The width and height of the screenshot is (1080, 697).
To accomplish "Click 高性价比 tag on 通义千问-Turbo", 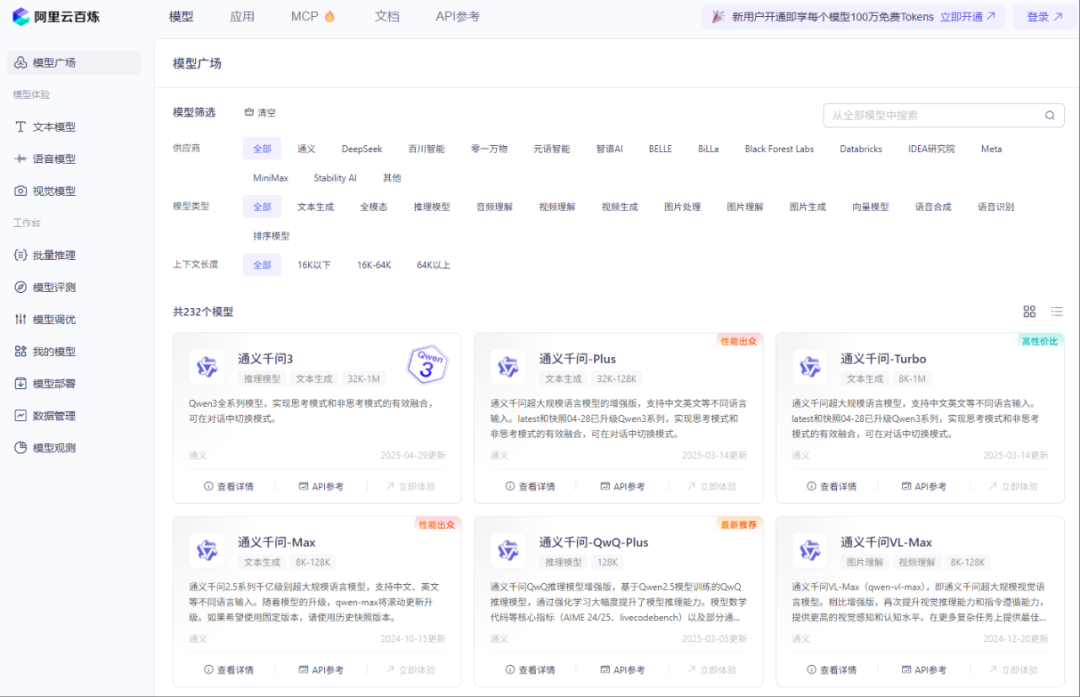I will (1040, 341).
